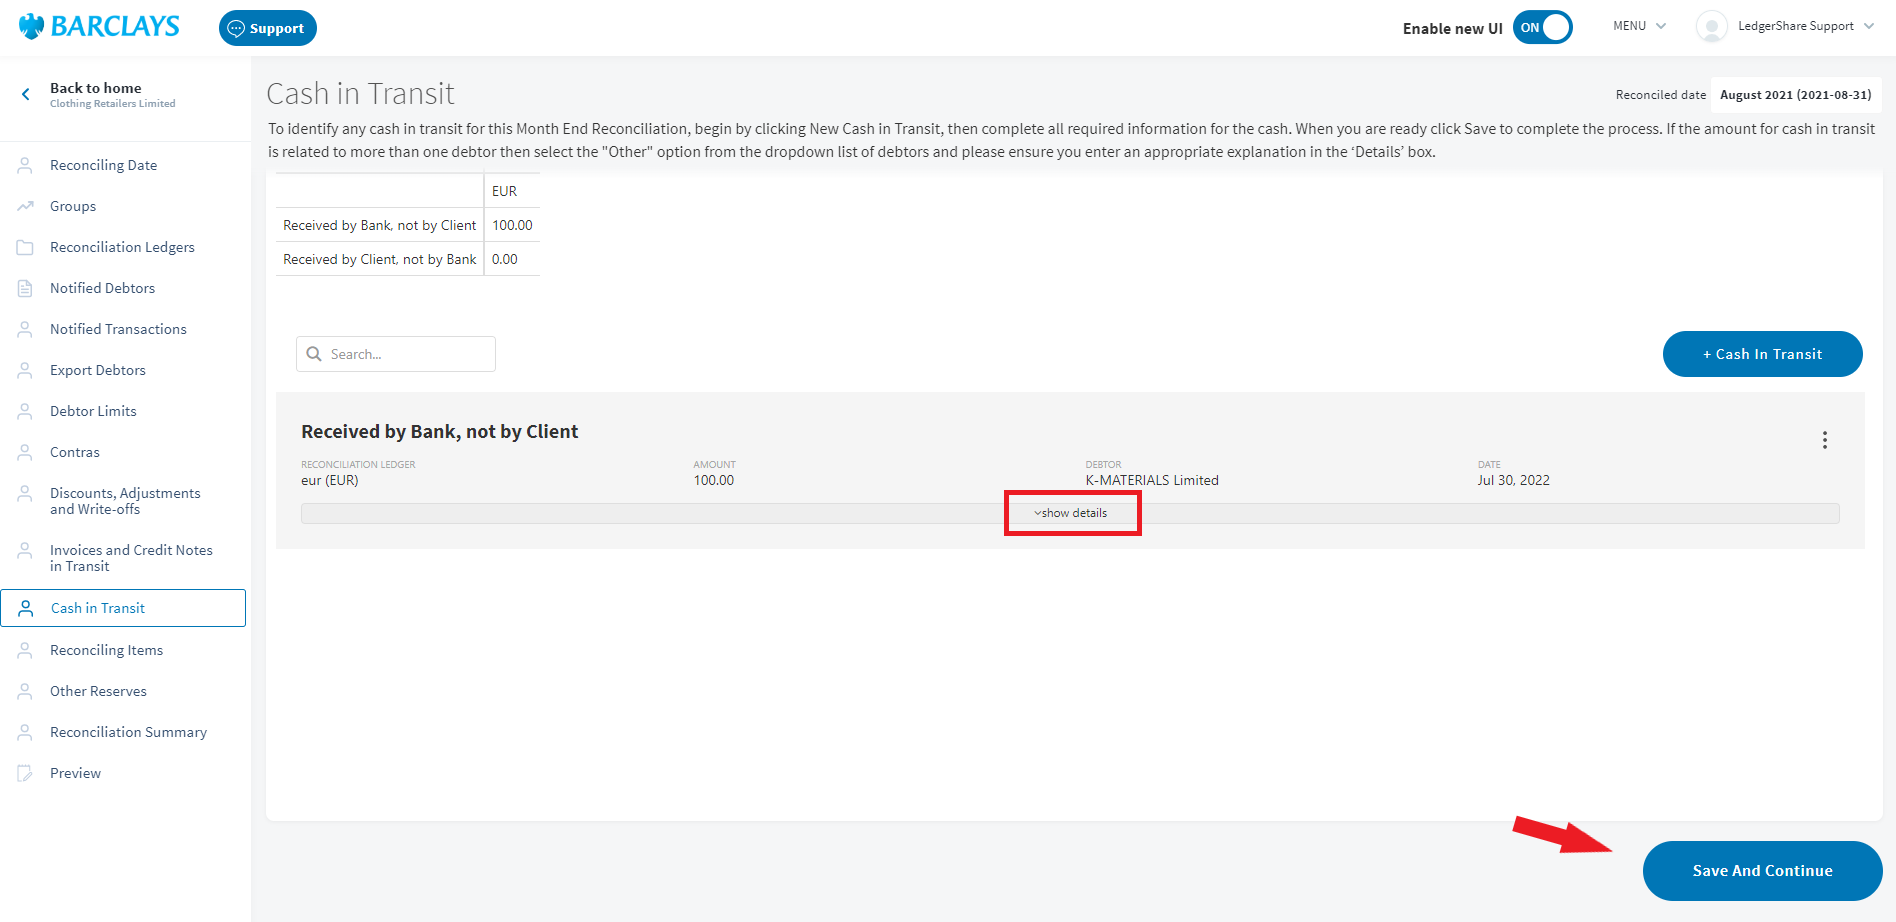Open the three-dot options menu for entry

pos(1824,440)
